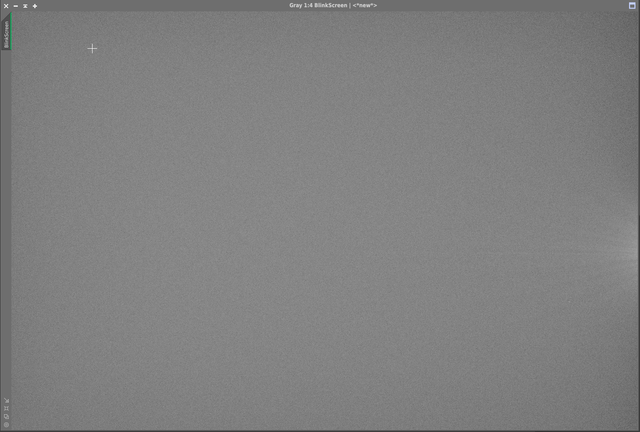Screen dimensions: 640x432
Task: Click the overlapping squares icon above the circle icon
Action: (x=6, y=416)
